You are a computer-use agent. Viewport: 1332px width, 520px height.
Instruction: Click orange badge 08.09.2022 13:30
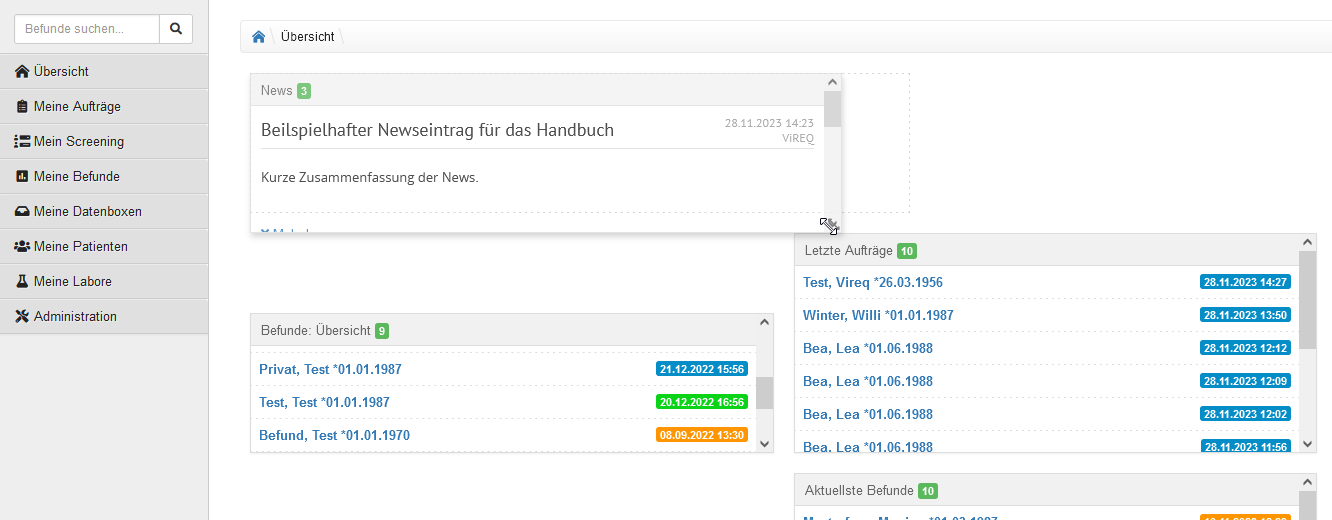point(702,435)
